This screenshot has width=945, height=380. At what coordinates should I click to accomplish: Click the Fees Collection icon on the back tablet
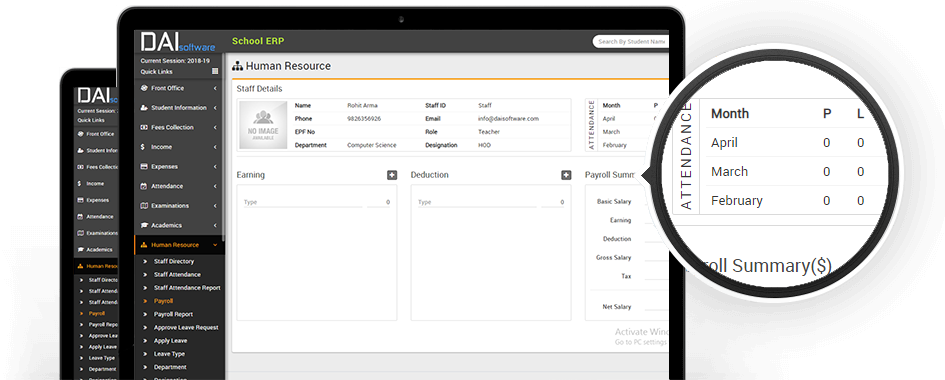click(x=80, y=167)
